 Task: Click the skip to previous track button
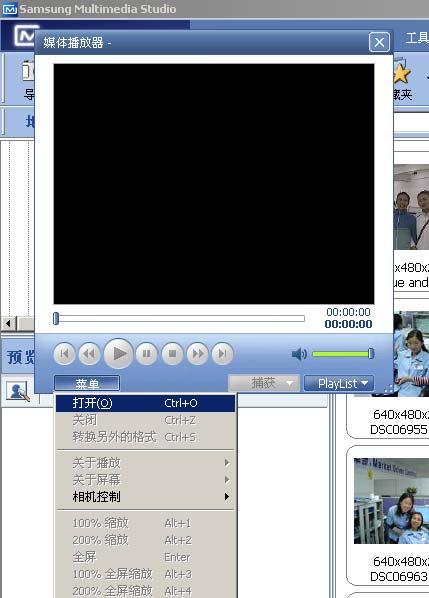64,354
